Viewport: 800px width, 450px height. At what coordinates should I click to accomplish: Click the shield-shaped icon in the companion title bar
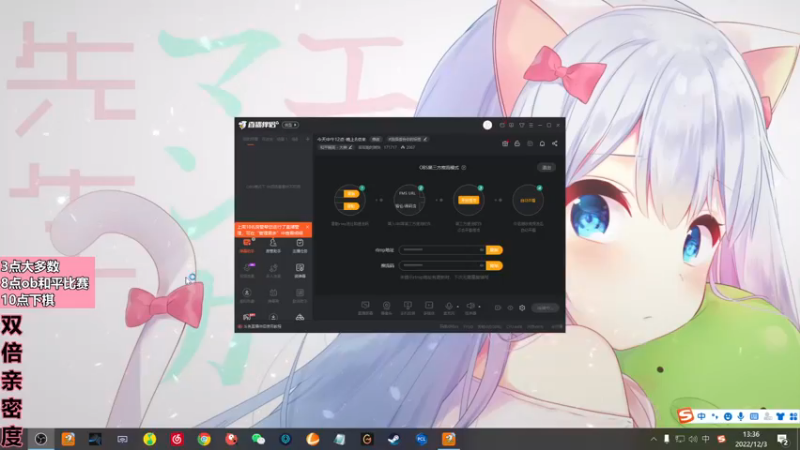tap(521, 125)
